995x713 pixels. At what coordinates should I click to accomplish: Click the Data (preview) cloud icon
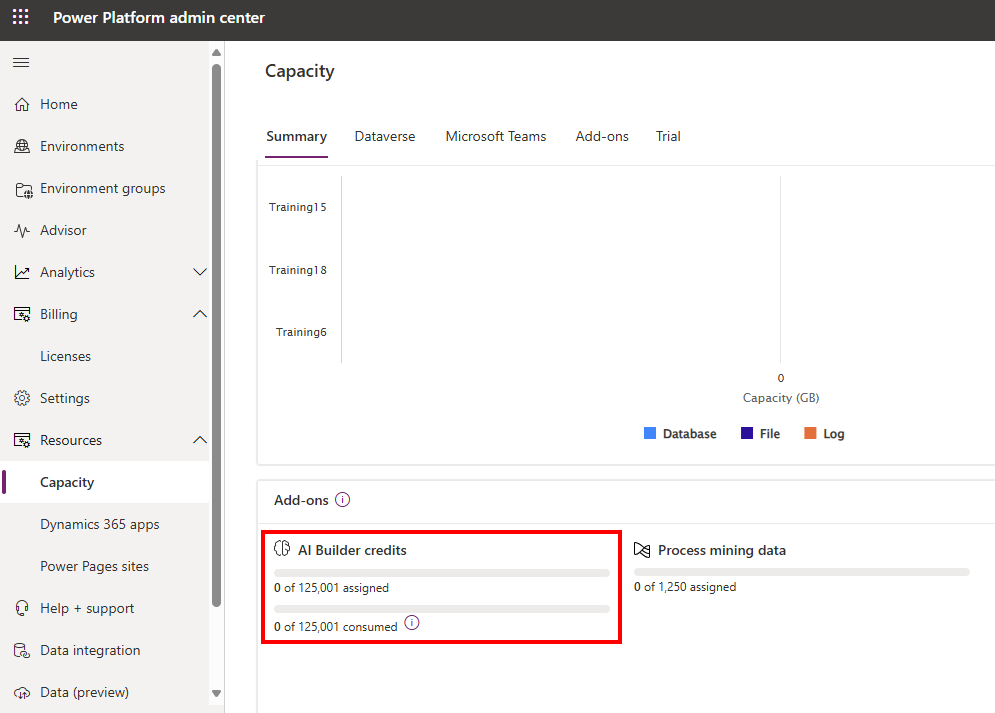click(22, 693)
